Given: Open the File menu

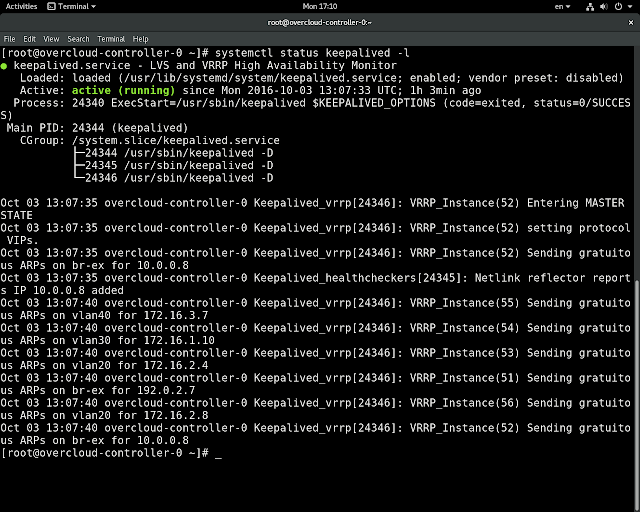Looking at the screenshot, I should (9, 39).
